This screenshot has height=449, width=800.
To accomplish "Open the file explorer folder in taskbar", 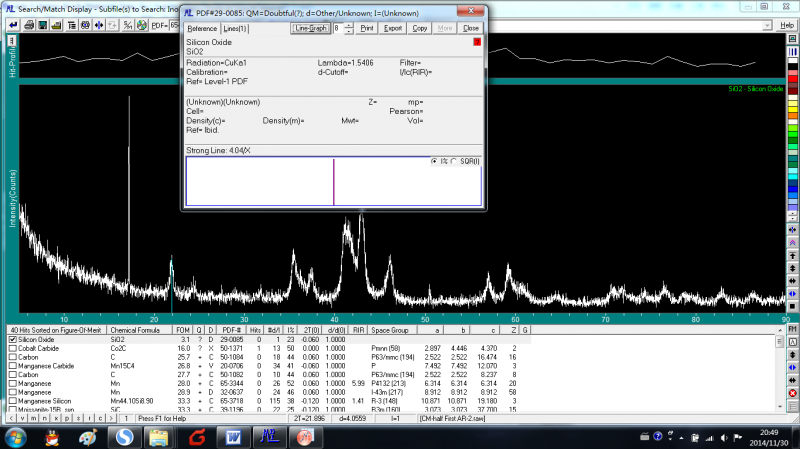I will (160, 437).
